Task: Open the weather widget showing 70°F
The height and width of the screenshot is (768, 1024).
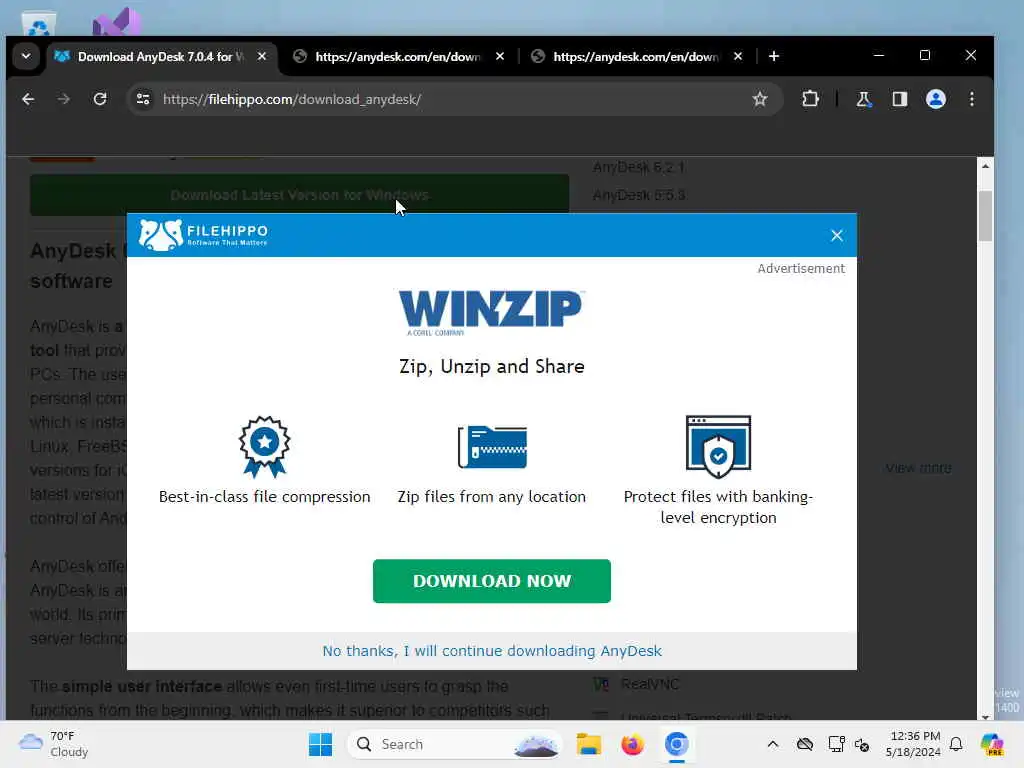Action: pyautogui.click(x=54, y=744)
